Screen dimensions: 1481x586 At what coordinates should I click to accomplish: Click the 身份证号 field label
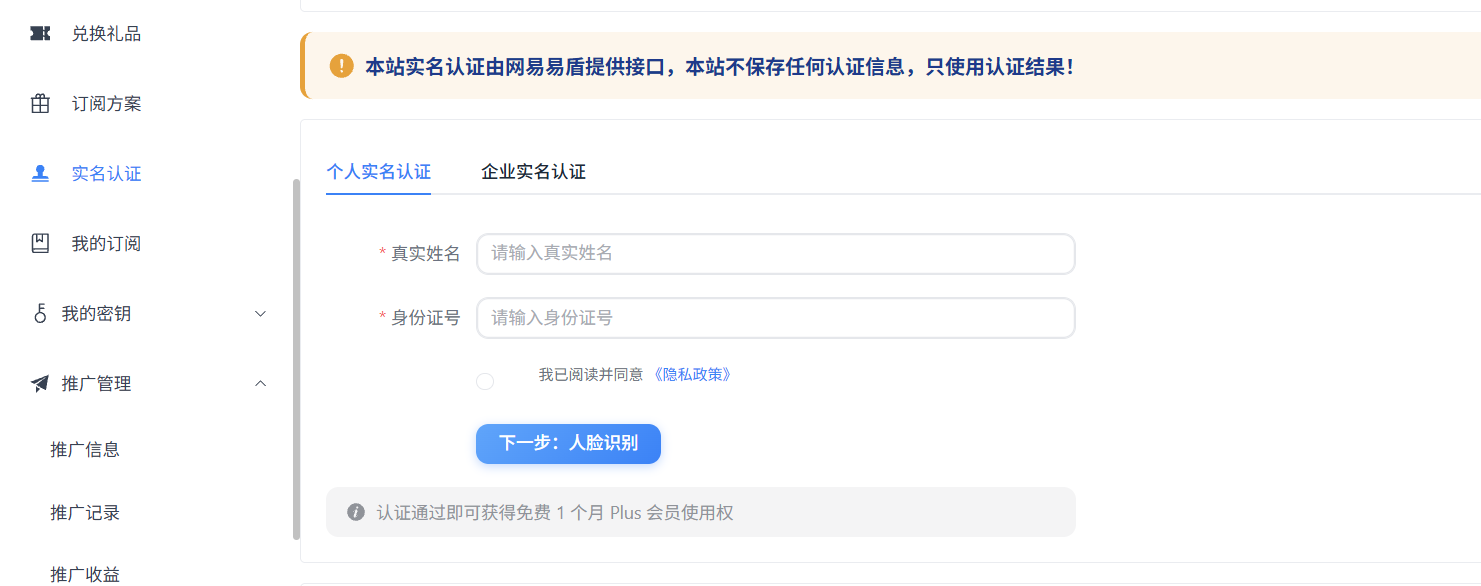pyautogui.click(x=425, y=318)
